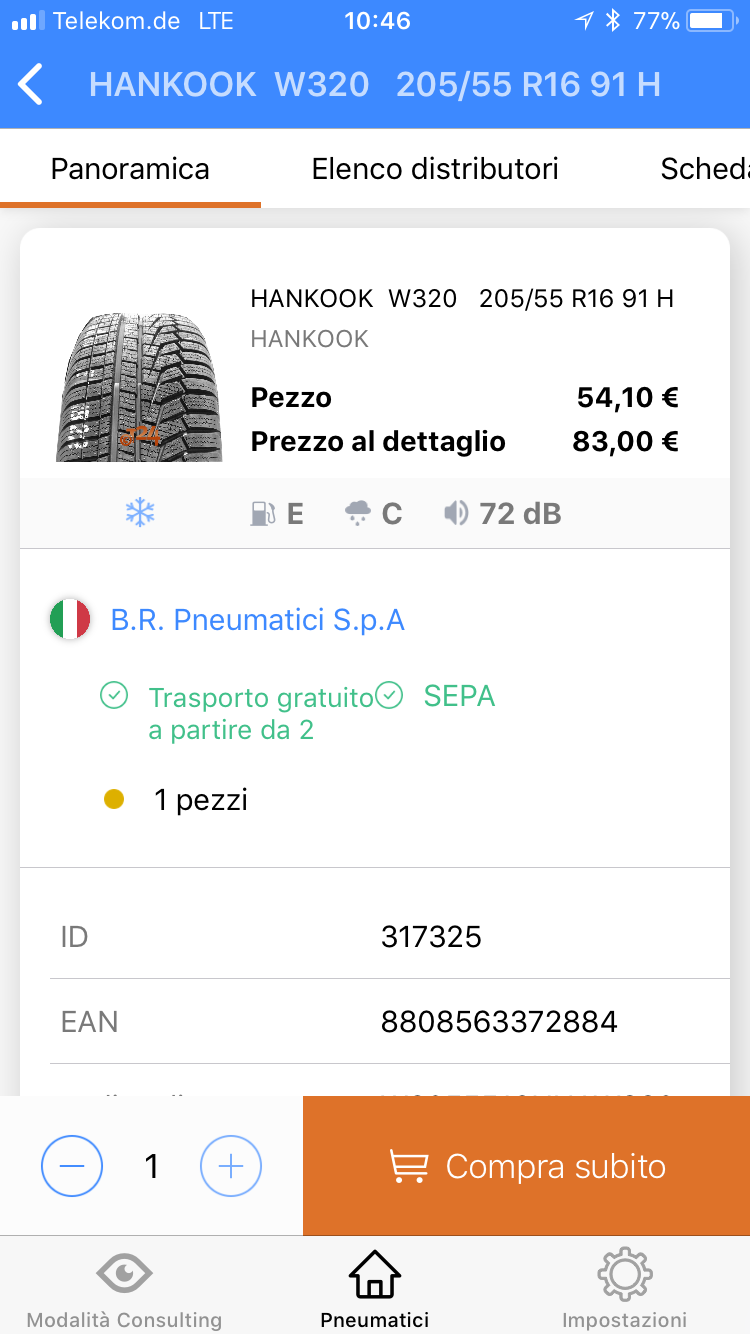This screenshot has height=1334, width=750.
Task: Tap the snowflake winter tire icon
Action: coord(140,513)
